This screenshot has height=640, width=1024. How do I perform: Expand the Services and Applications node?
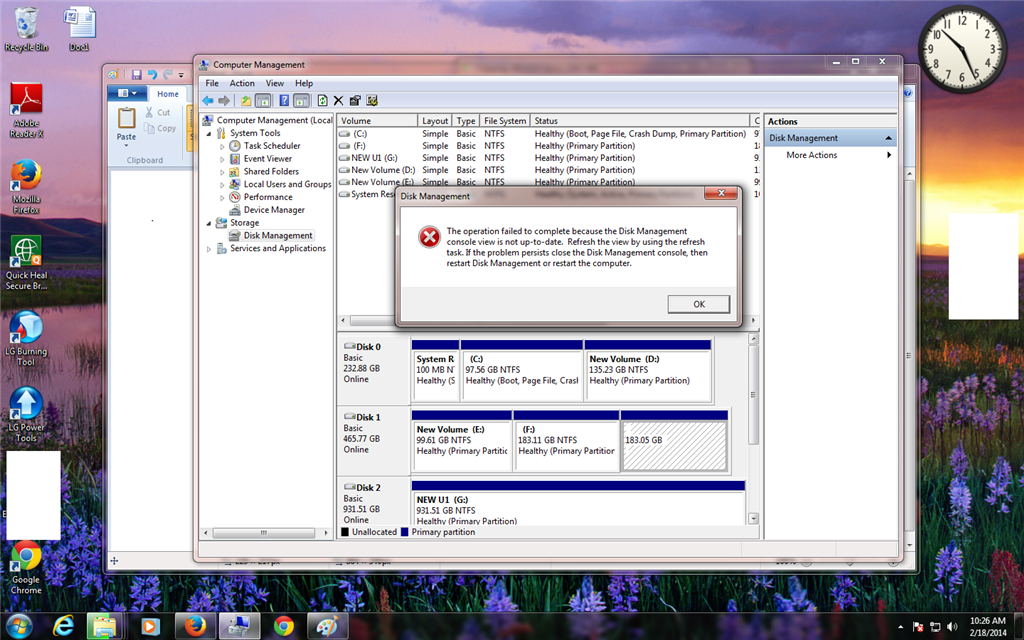(209, 249)
